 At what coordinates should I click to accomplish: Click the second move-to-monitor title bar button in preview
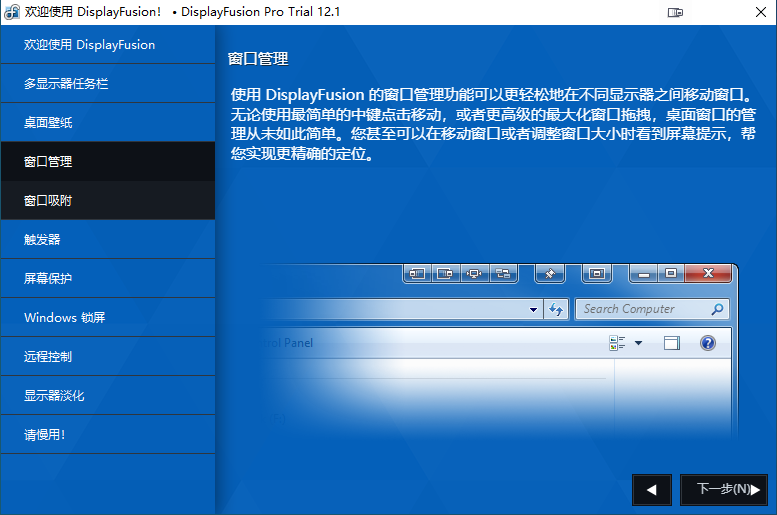pos(445,274)
